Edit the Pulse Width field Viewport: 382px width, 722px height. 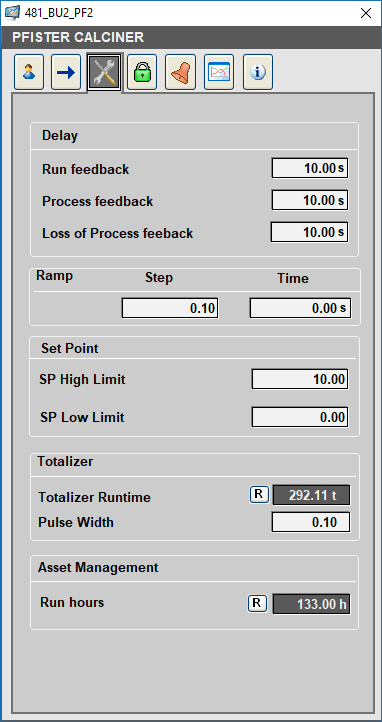click(x=311, y=522)
